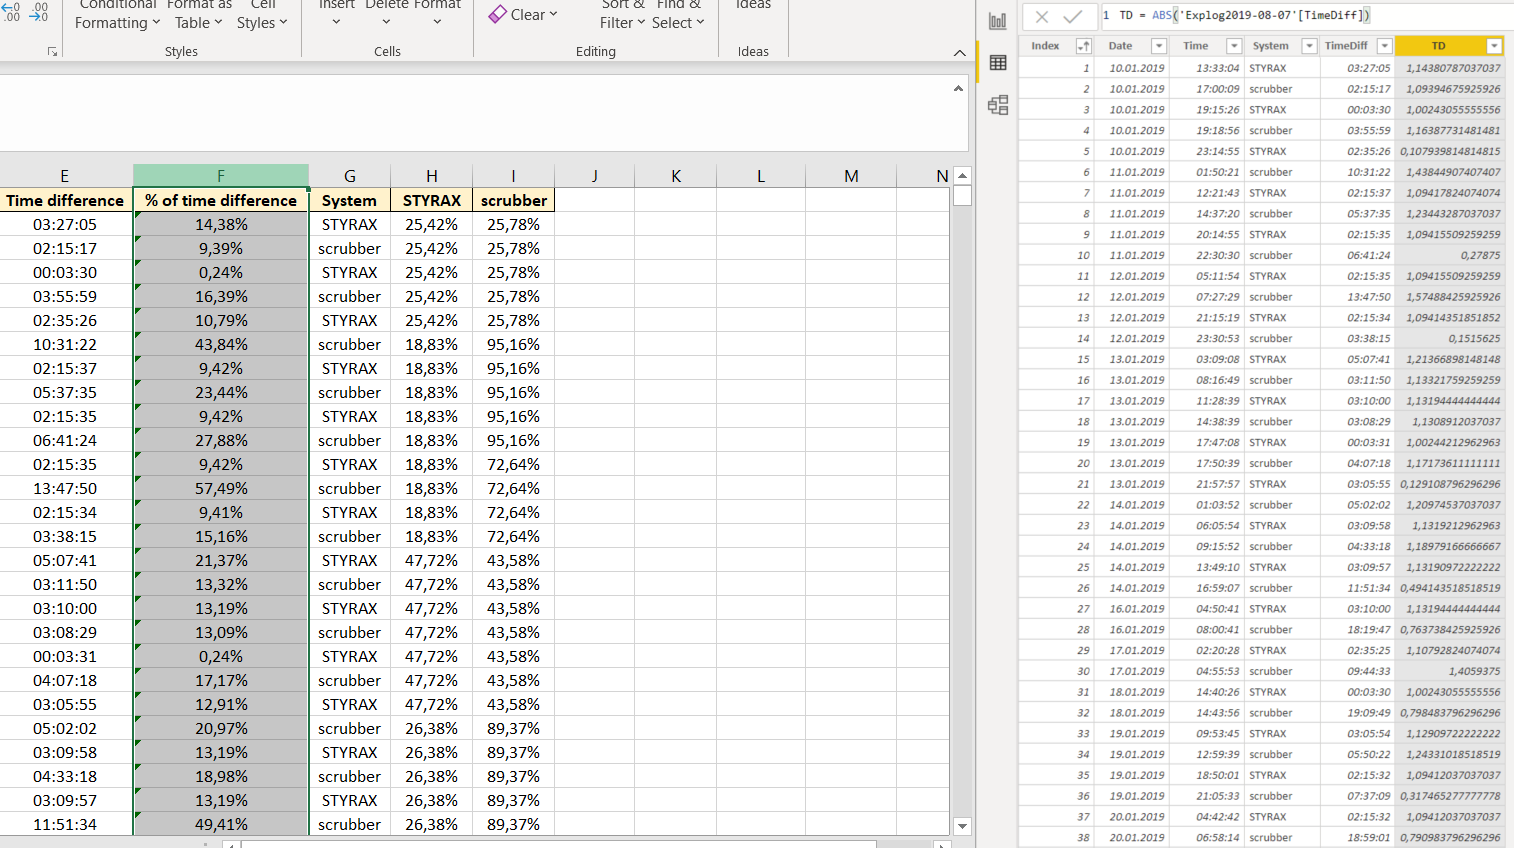The width and height of the screenshot is (1514, 848).
Task: Select column H header in Excel
Action: (x=432, y=176)
